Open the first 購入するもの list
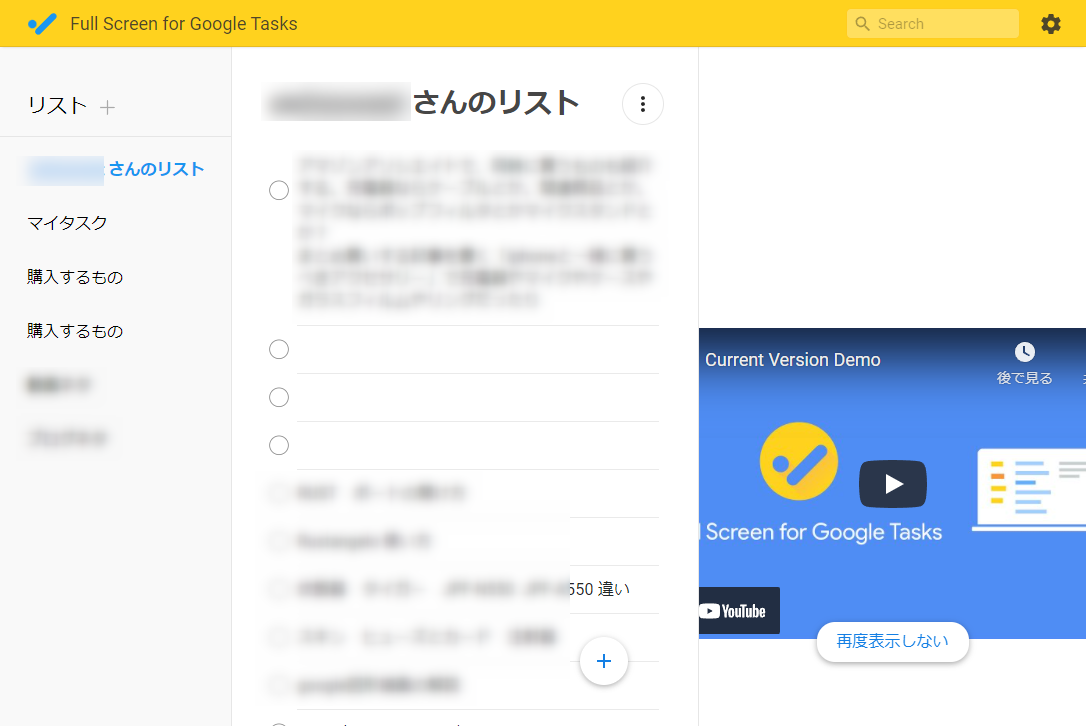Screen dimensions: 1086x726 [x=75, y=277]
